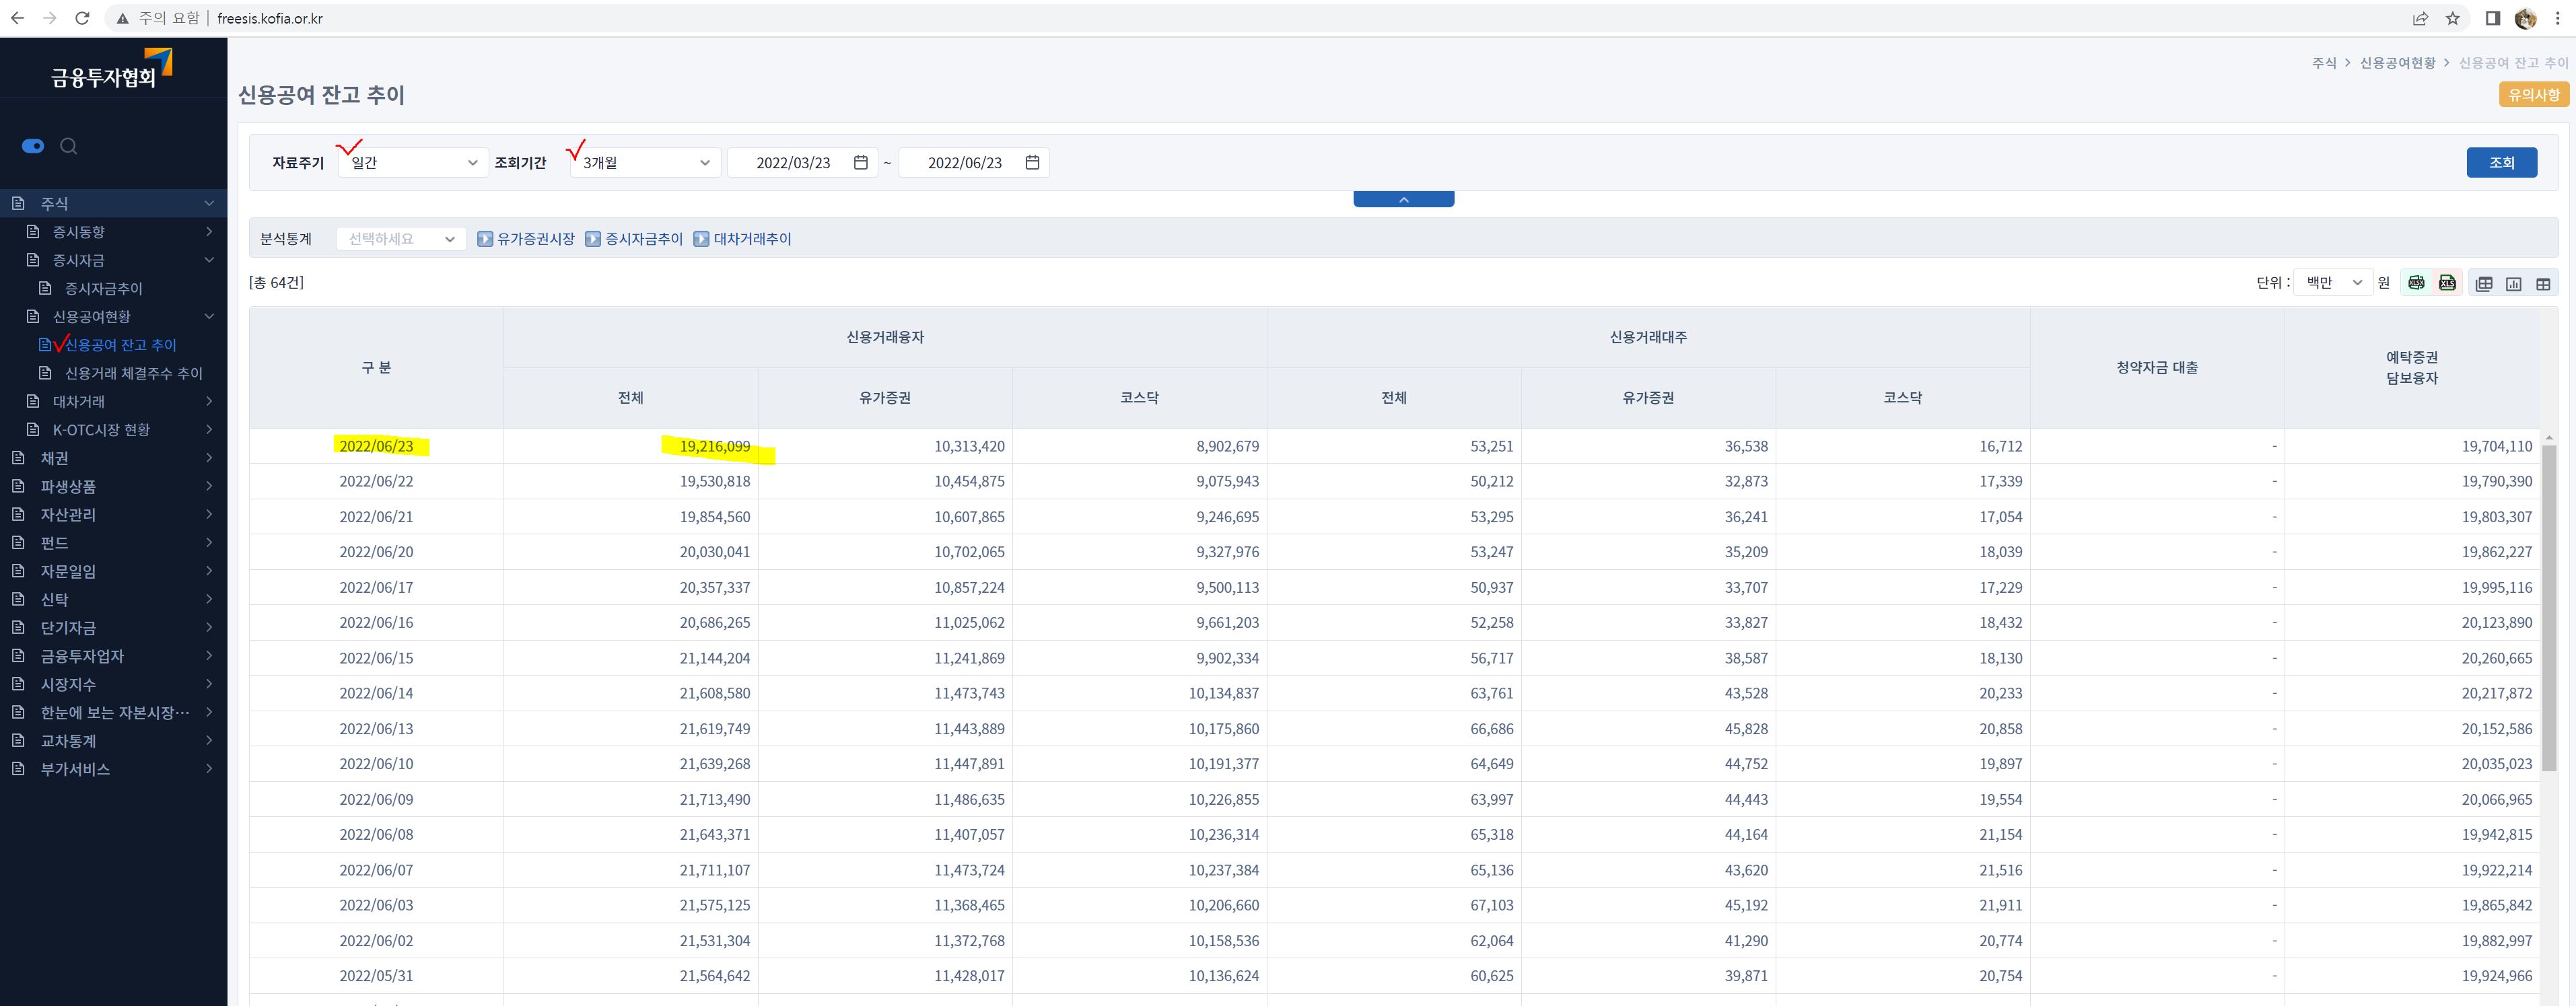Open start date calendar picker icon
Image resolution: width=2576 pixels, height=1006 pixels.
(x=860, y=162)
